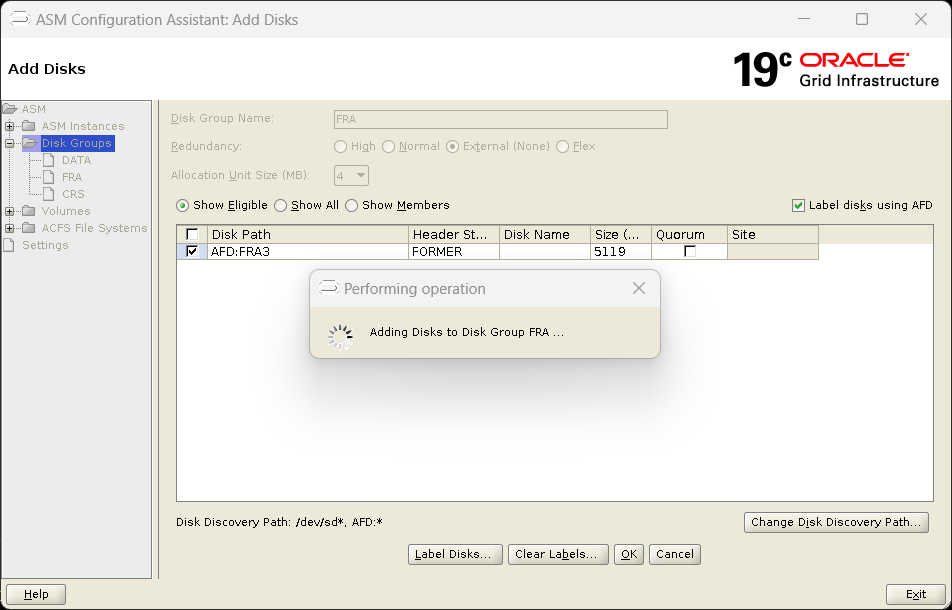Image resolution: width=952 pixels, height=610 pixels.
Task: Expand the Volumes tree node
Action: pos(10,211)
